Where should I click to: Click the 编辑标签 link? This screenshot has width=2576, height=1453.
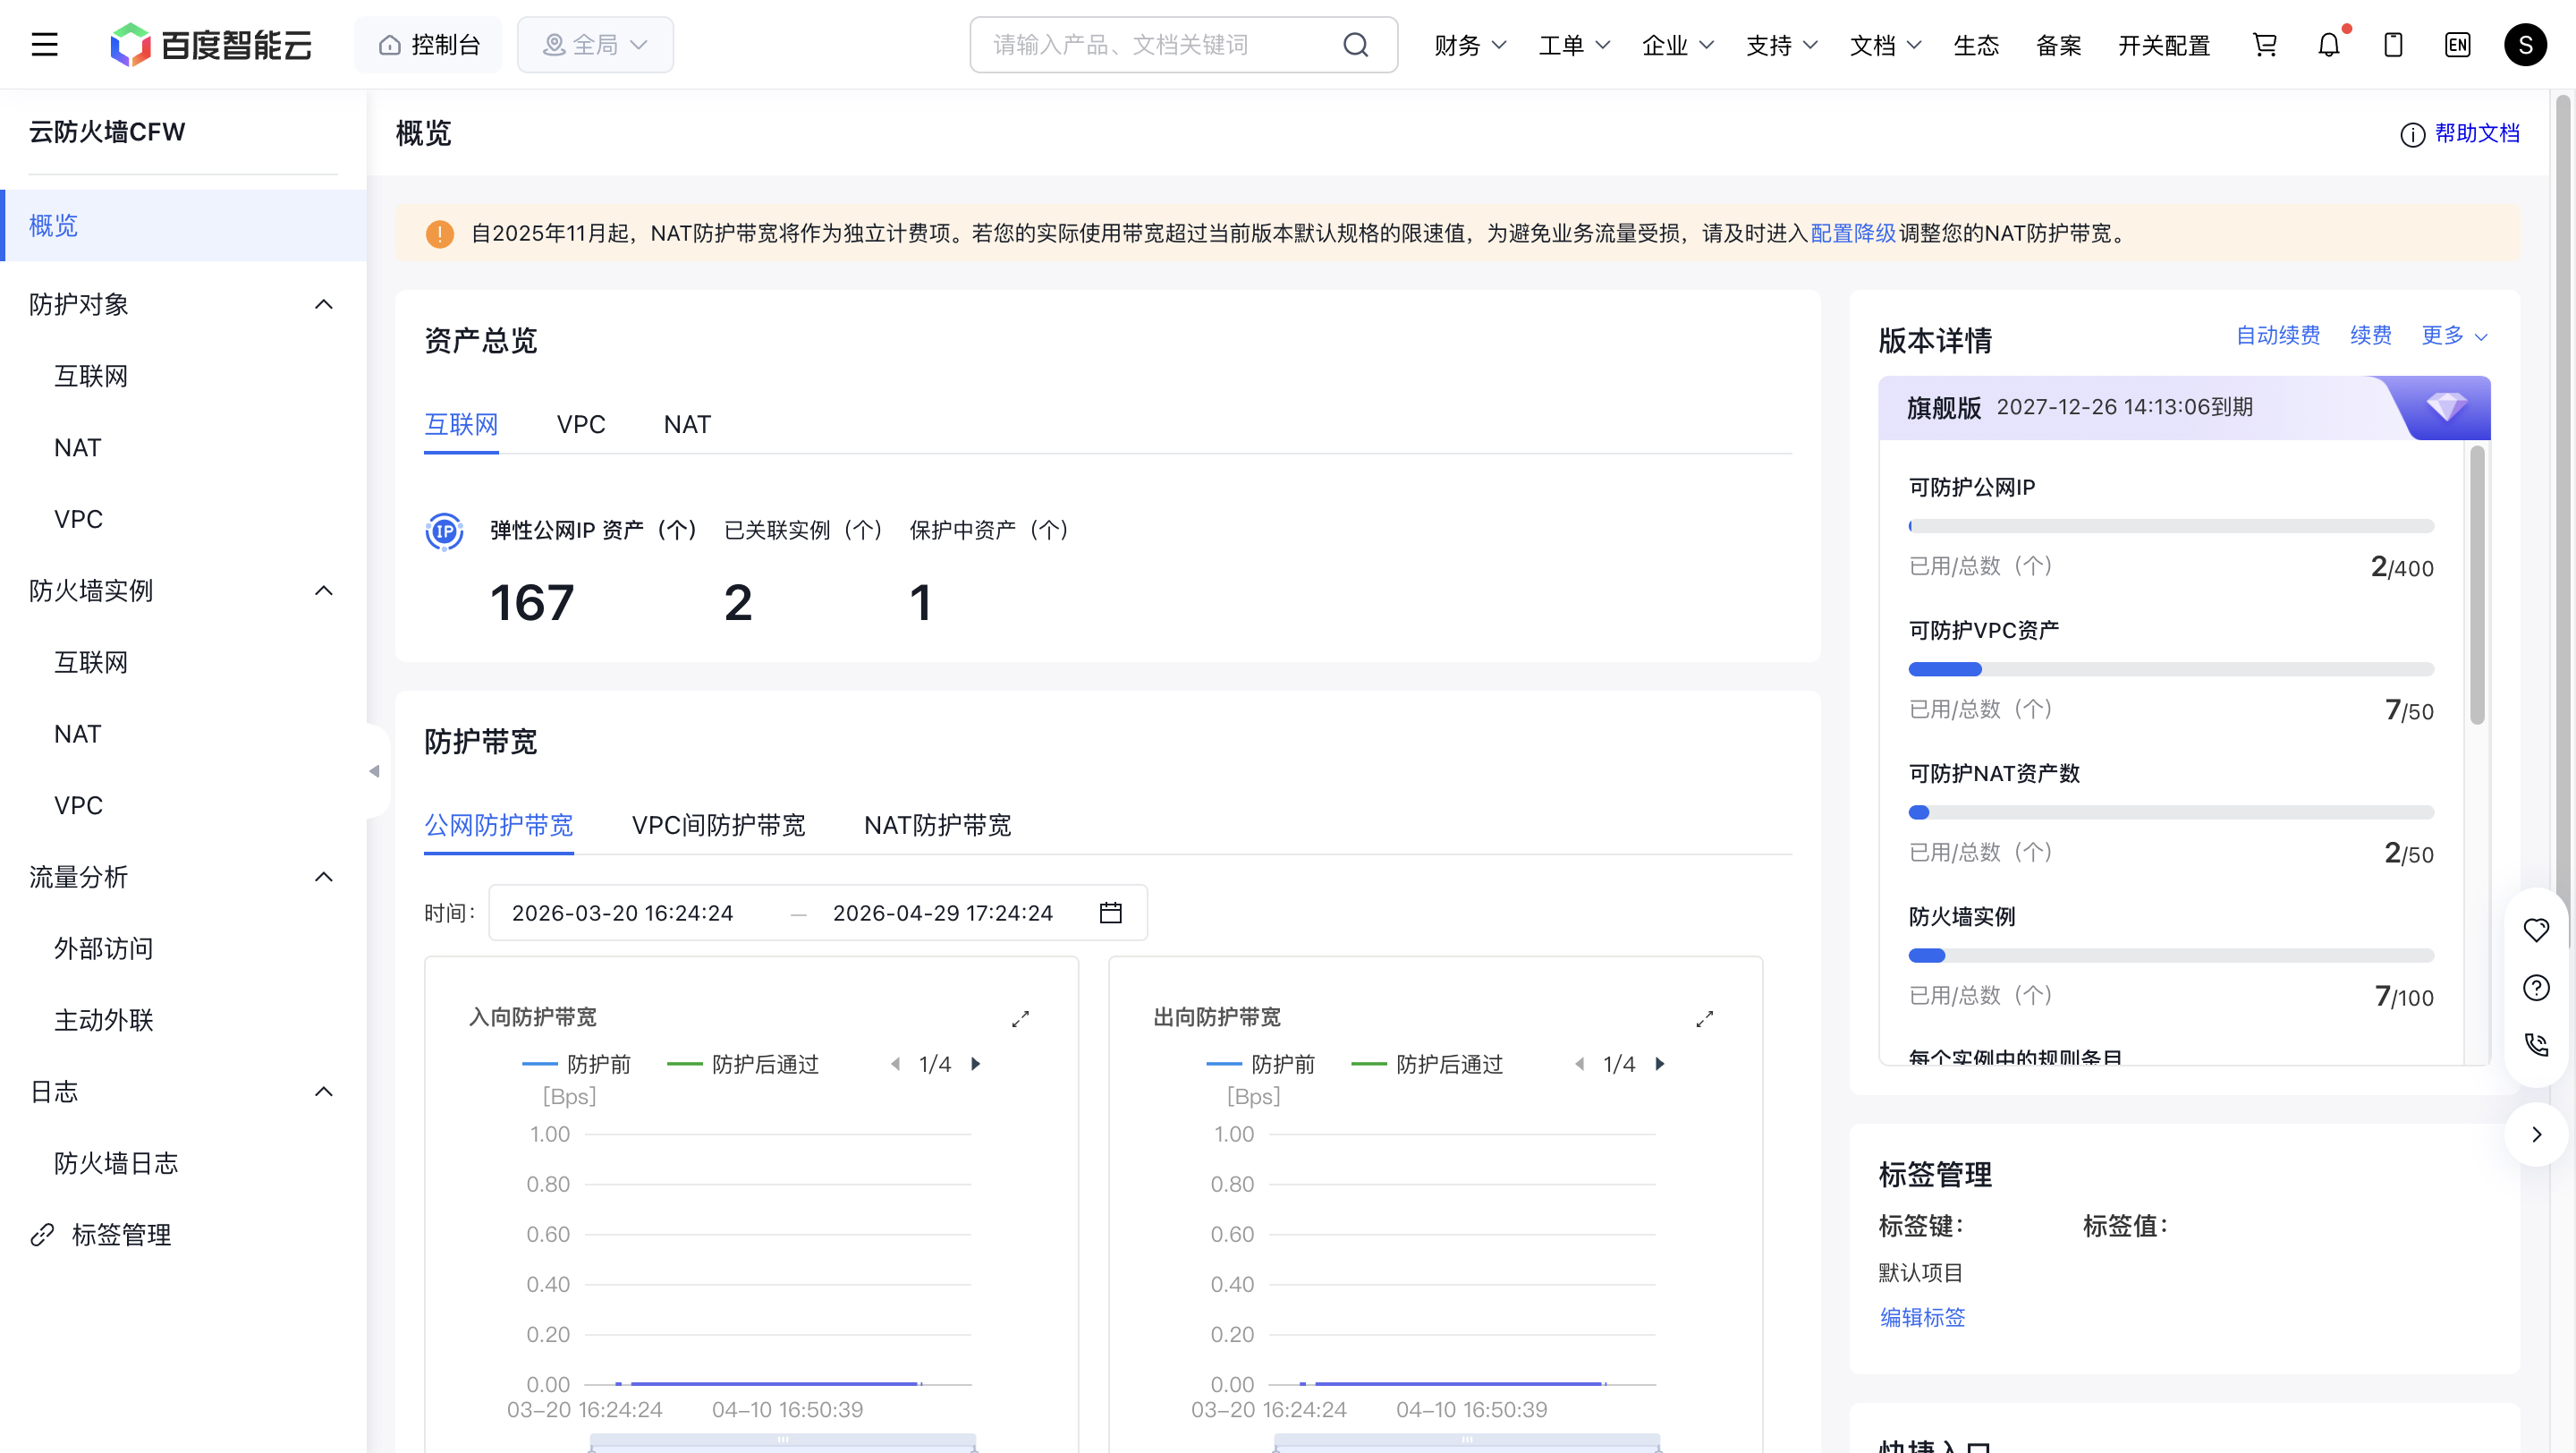[1922, 1317]
